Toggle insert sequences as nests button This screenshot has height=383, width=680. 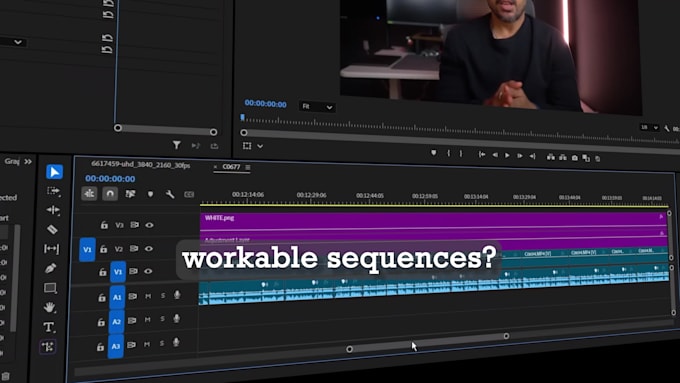[89, 193]
